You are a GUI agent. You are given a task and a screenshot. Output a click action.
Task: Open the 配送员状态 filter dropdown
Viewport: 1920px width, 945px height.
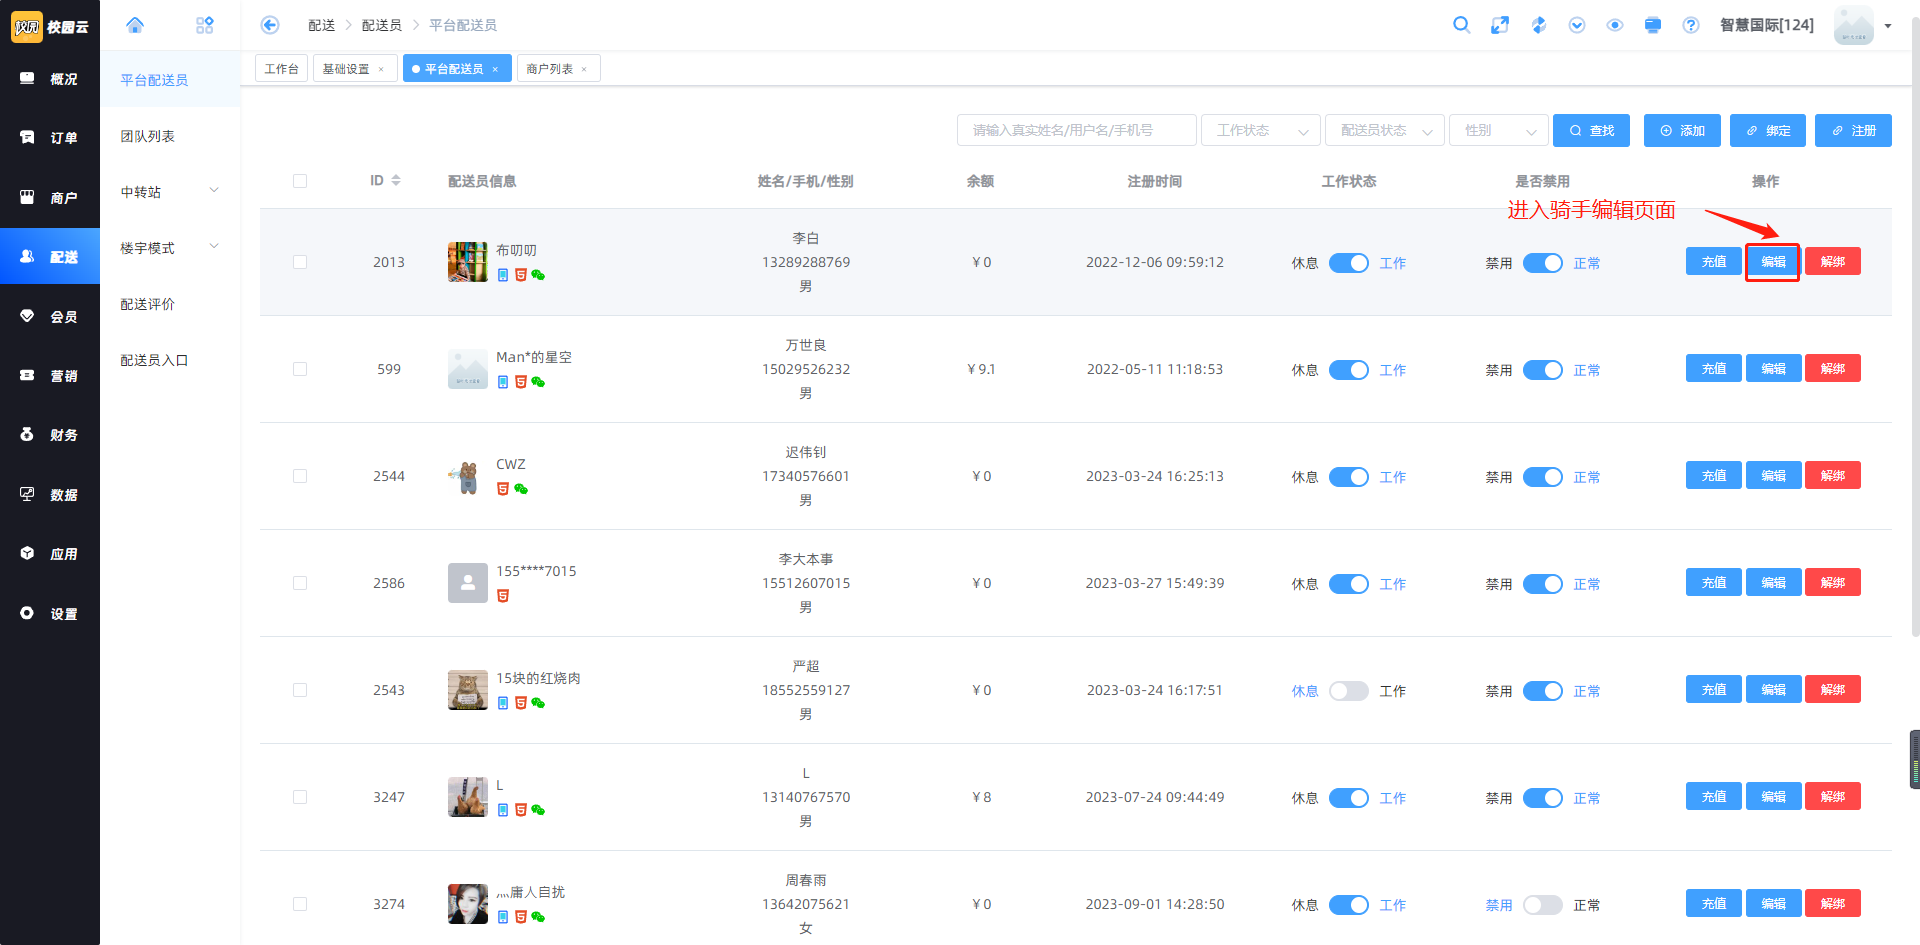pyautogui.click(x=1385, y=130)
